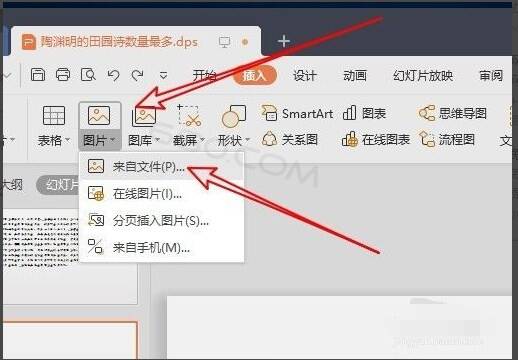Expand the 表格 dropdown arrow
The width and height of the screenshot is (518, 360).
pyautogui.click(x=67, y=140)
